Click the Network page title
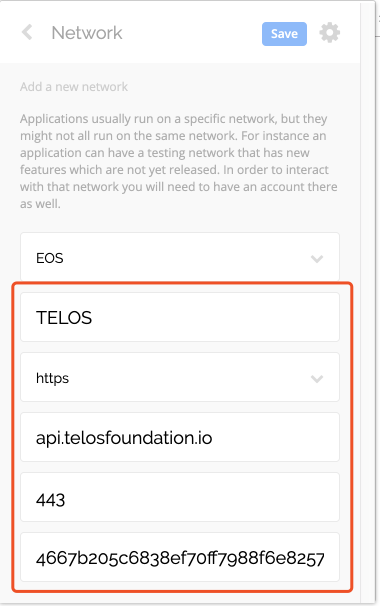This screenshot has width=380, height=606. 87,33
